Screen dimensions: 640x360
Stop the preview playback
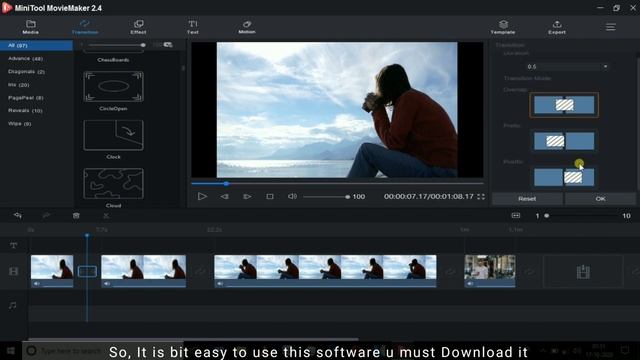270,197
